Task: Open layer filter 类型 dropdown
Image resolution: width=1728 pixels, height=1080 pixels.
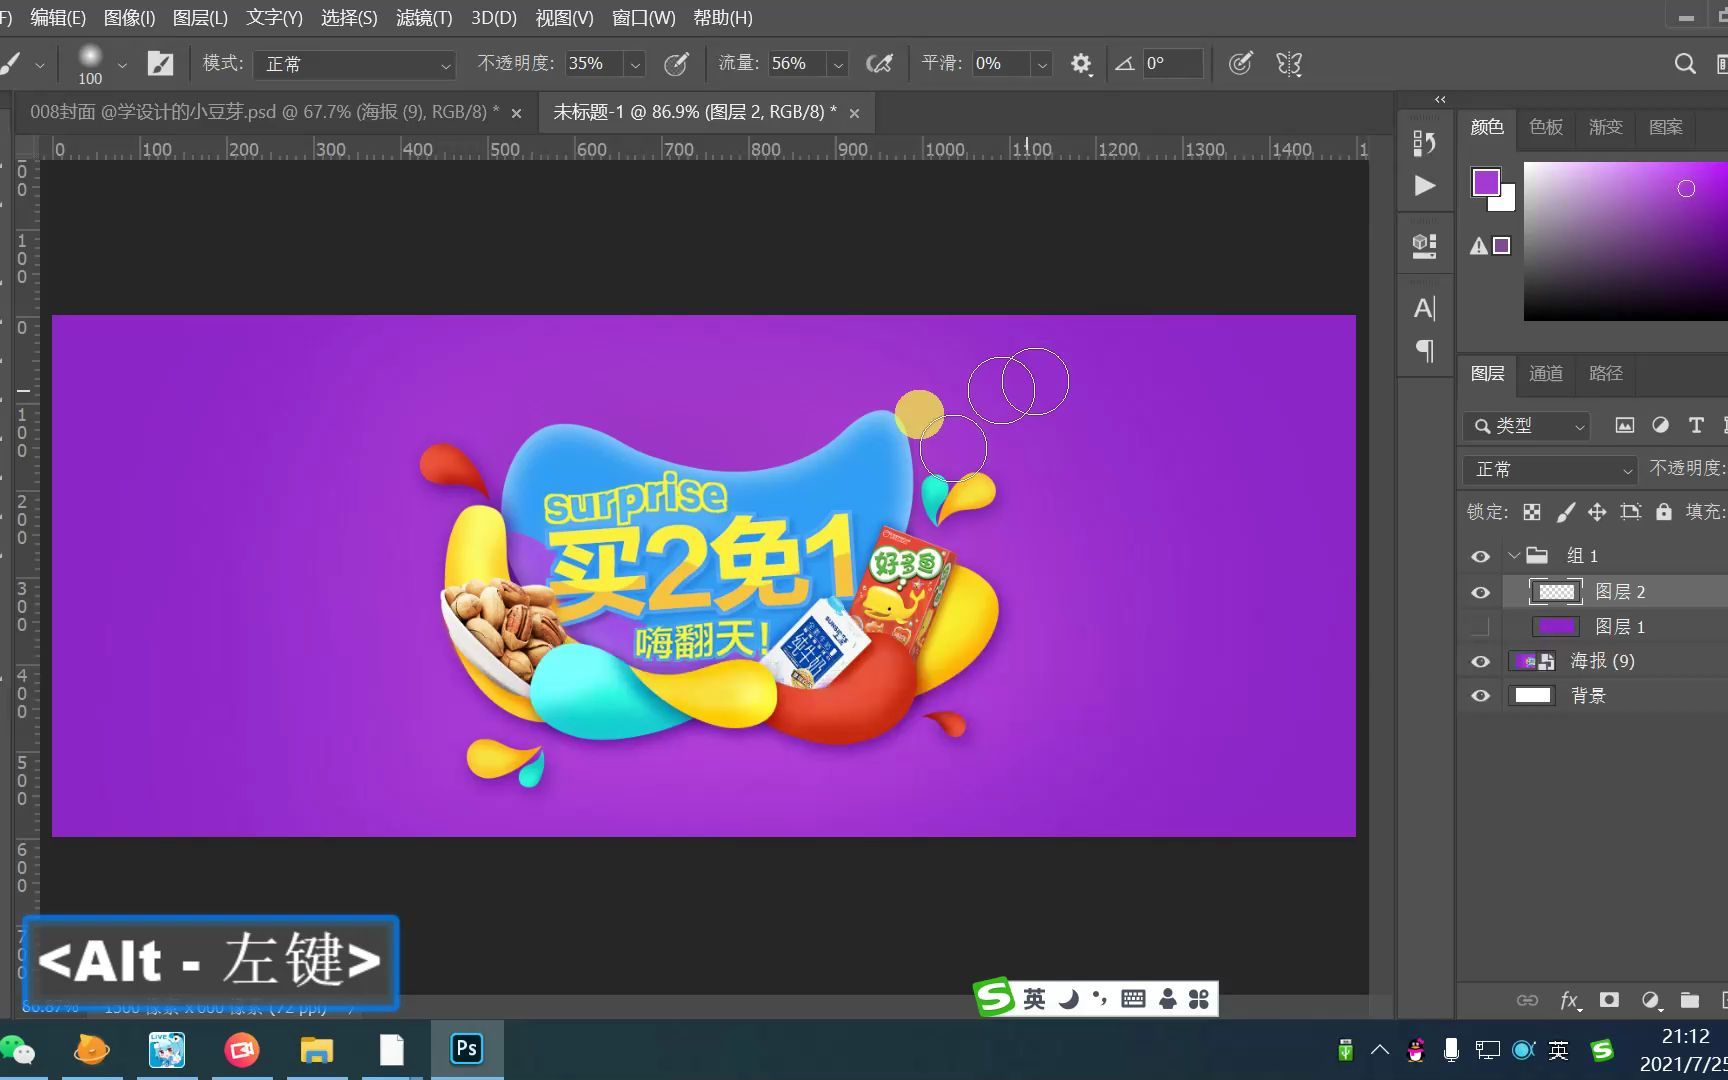Action: click(1526, 426)
